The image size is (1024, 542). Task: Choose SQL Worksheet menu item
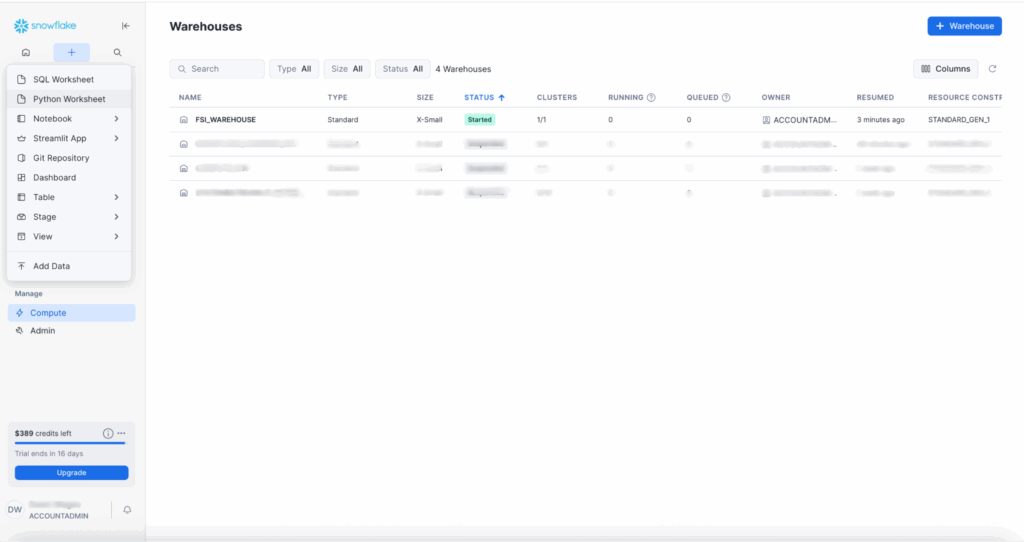63,79
